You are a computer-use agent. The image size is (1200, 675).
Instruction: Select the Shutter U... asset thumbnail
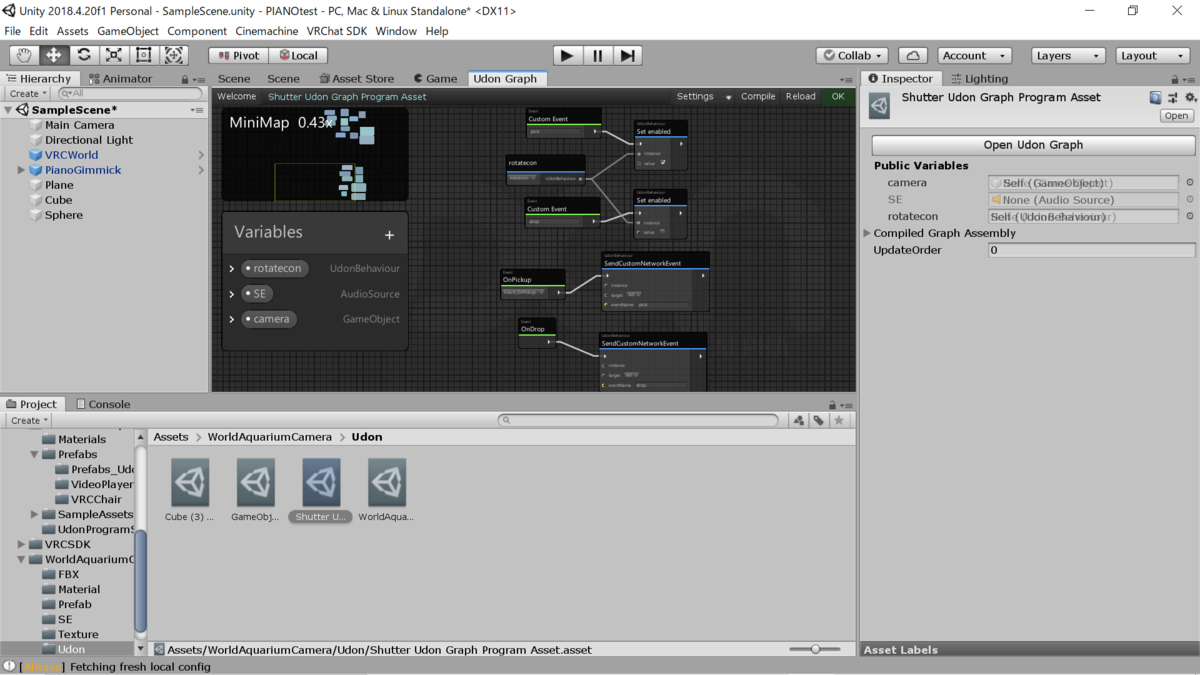point(322,483)
